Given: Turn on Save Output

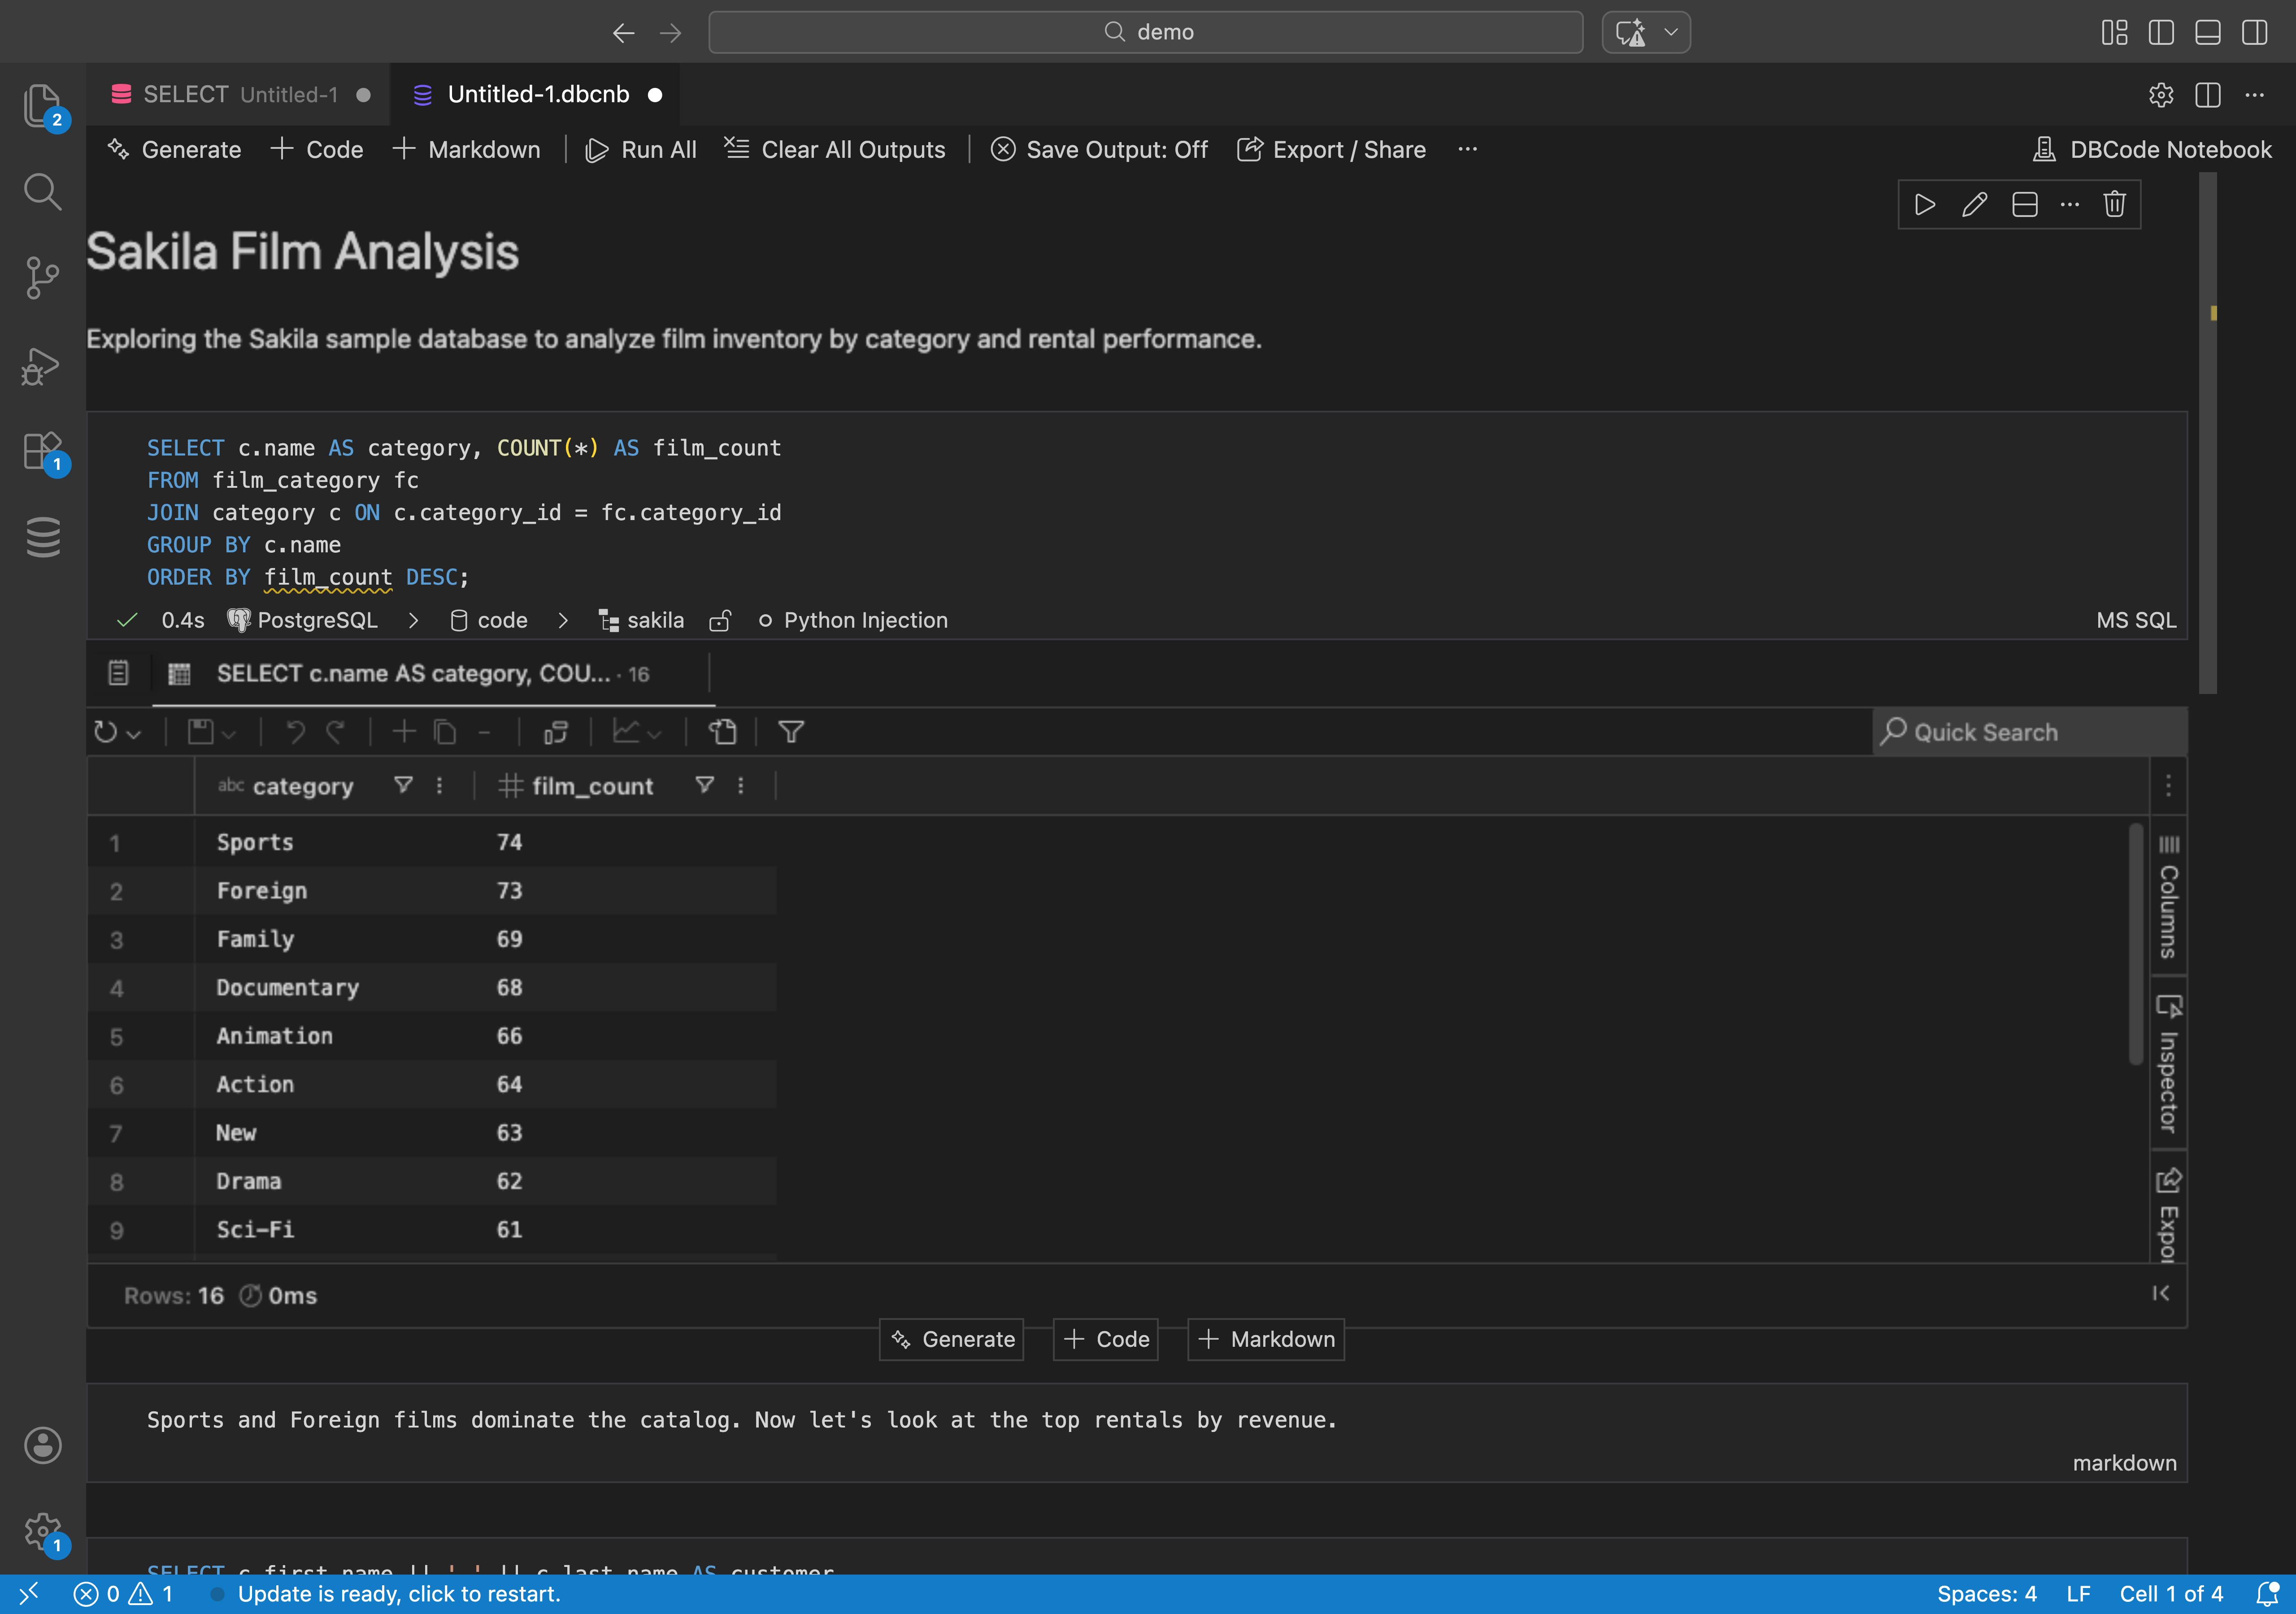Looking at the screenshot, I should (x=1099, y=149).
